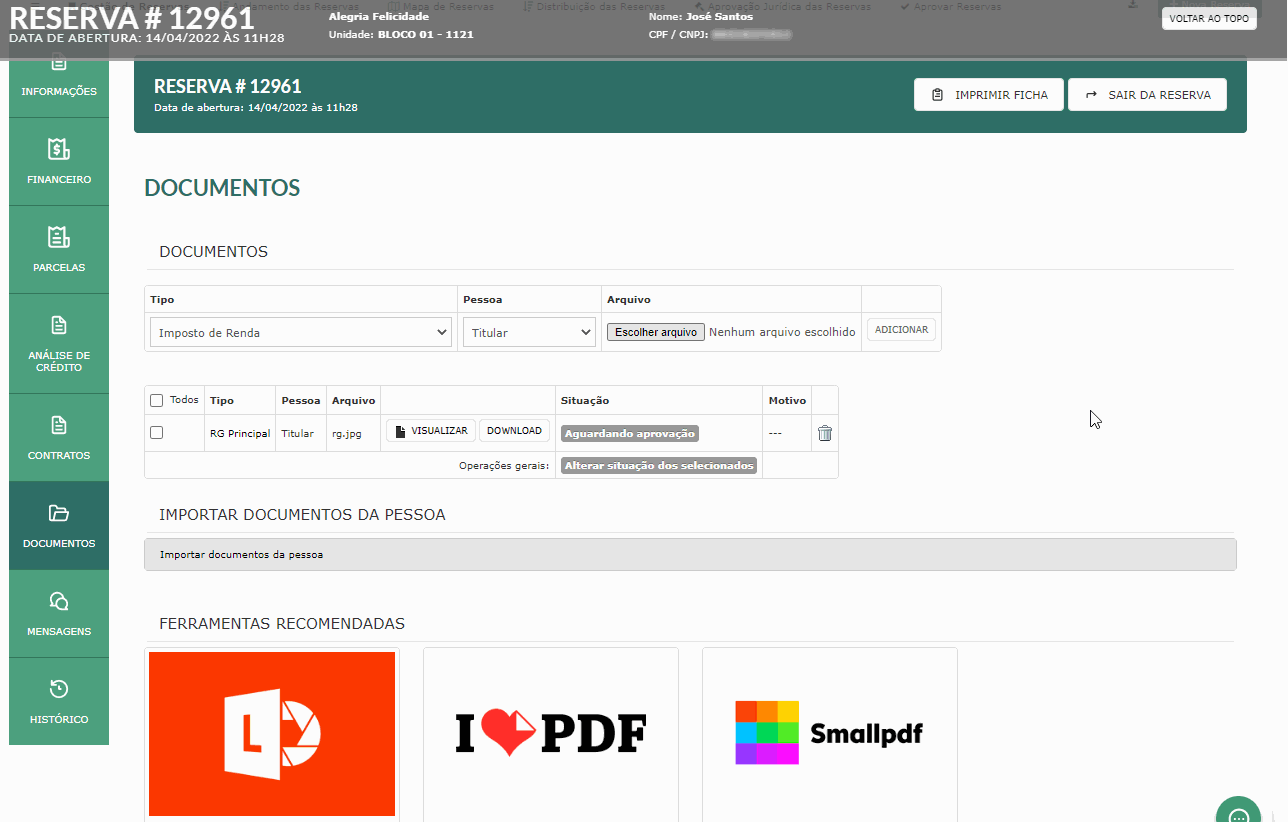Click Alterar situação dos selecionados
Screen dimensions: 1288x822
[659, 466]
